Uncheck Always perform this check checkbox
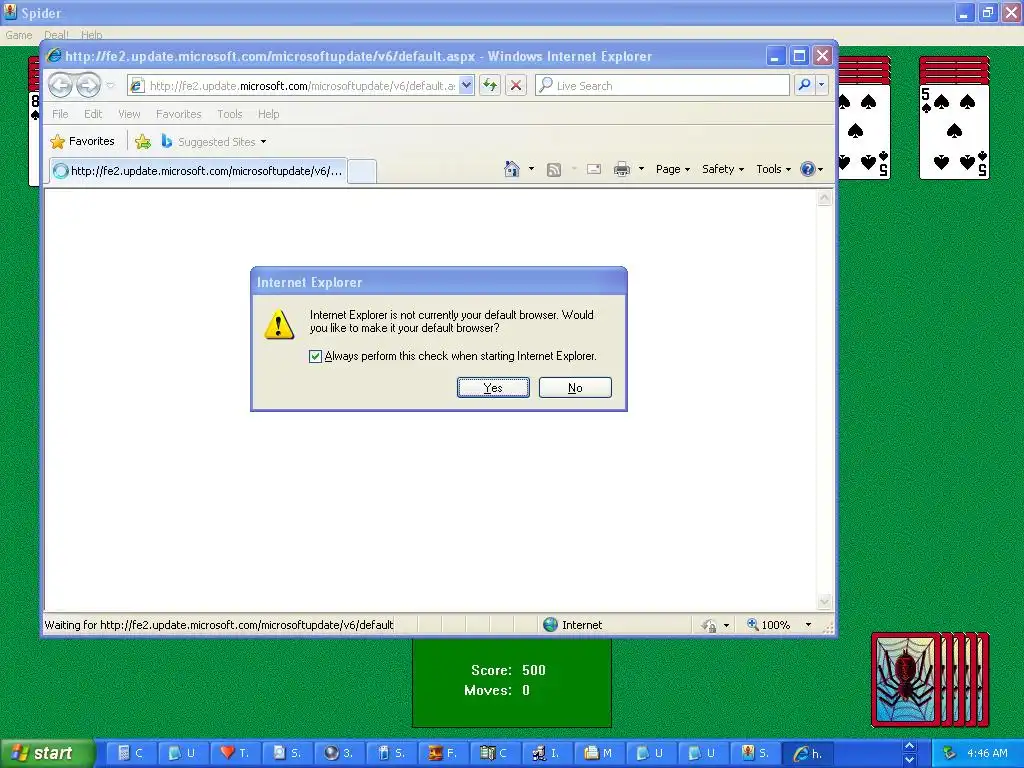Screen dimensions: 1024x768 pyautogui.click(x=315, y=356)
